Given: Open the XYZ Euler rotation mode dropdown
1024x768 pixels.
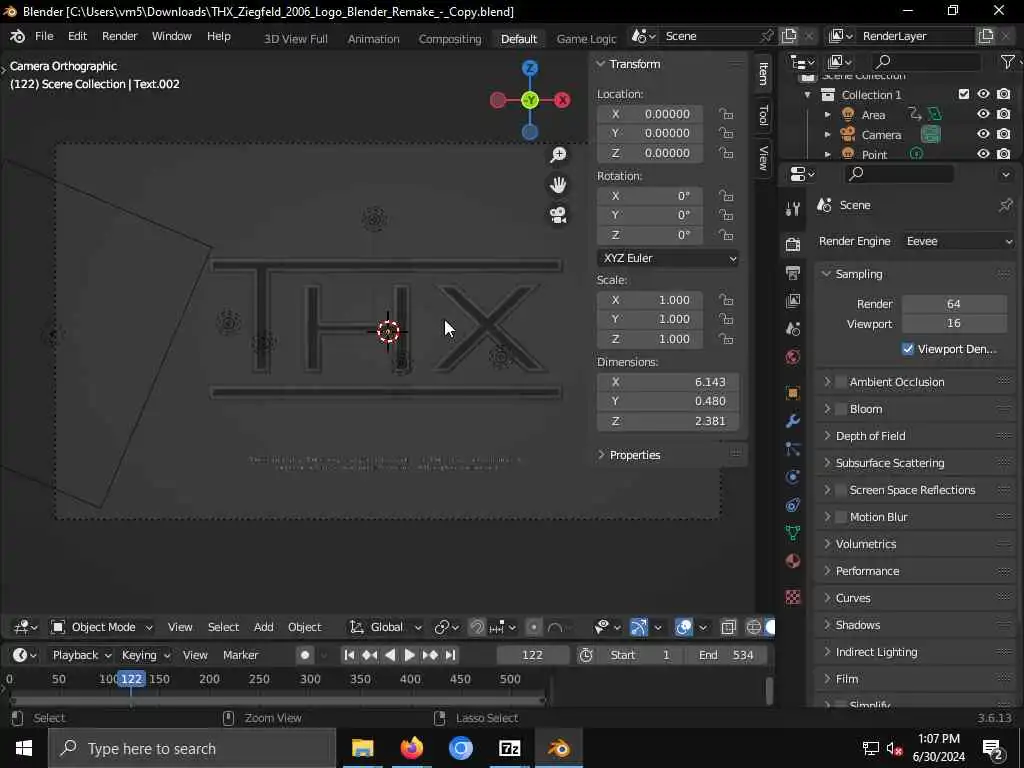Looking at the screenshot, I should click(668, 258).
